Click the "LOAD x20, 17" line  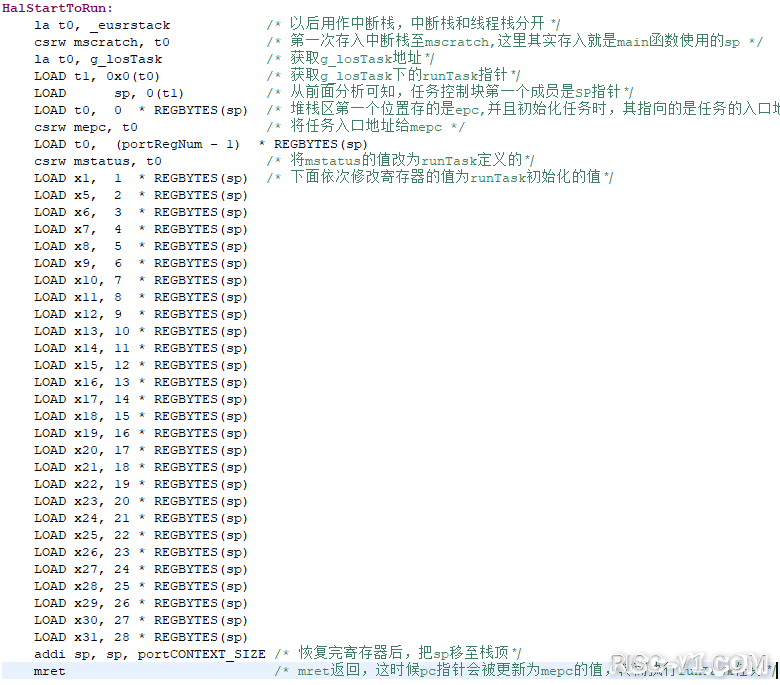141,450
